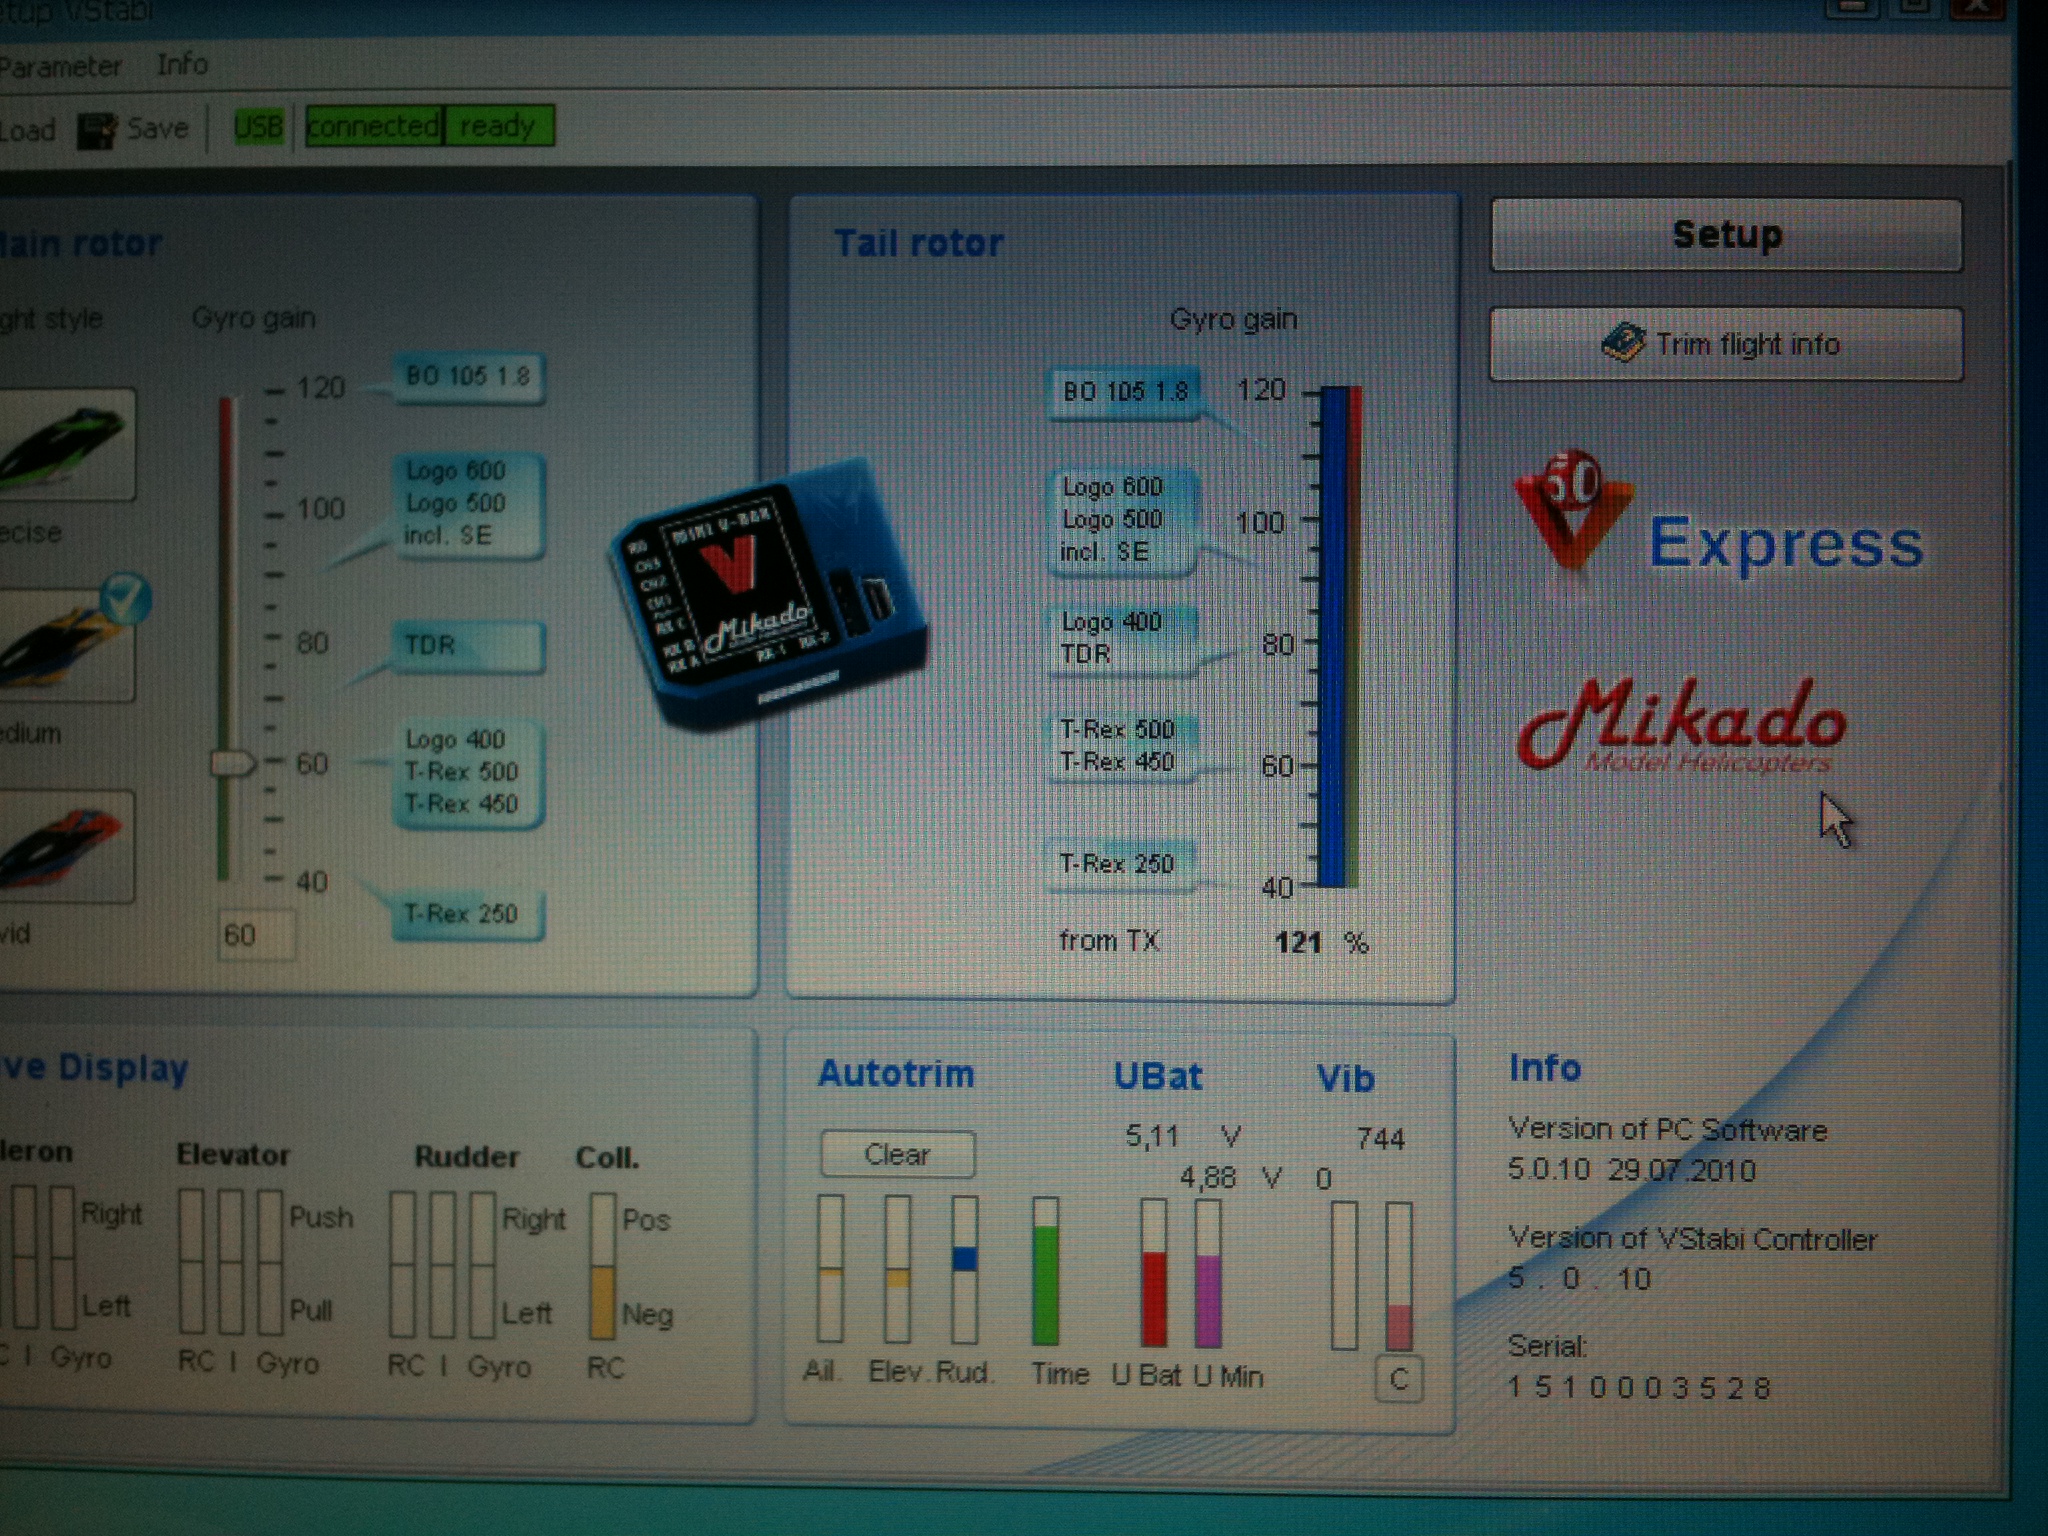Click the Rudder live display label
Viewport: 2048px width, 1536px height.
pyautogui.click(x=467, y=1157)
